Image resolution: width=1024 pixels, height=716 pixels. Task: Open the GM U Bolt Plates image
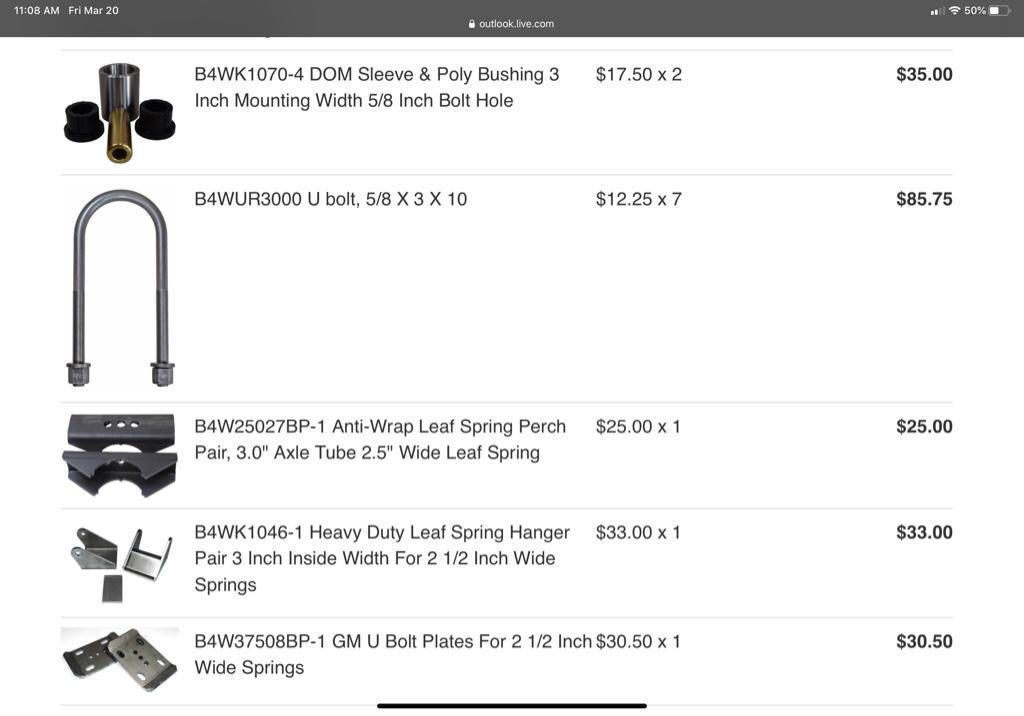[120, 658]
